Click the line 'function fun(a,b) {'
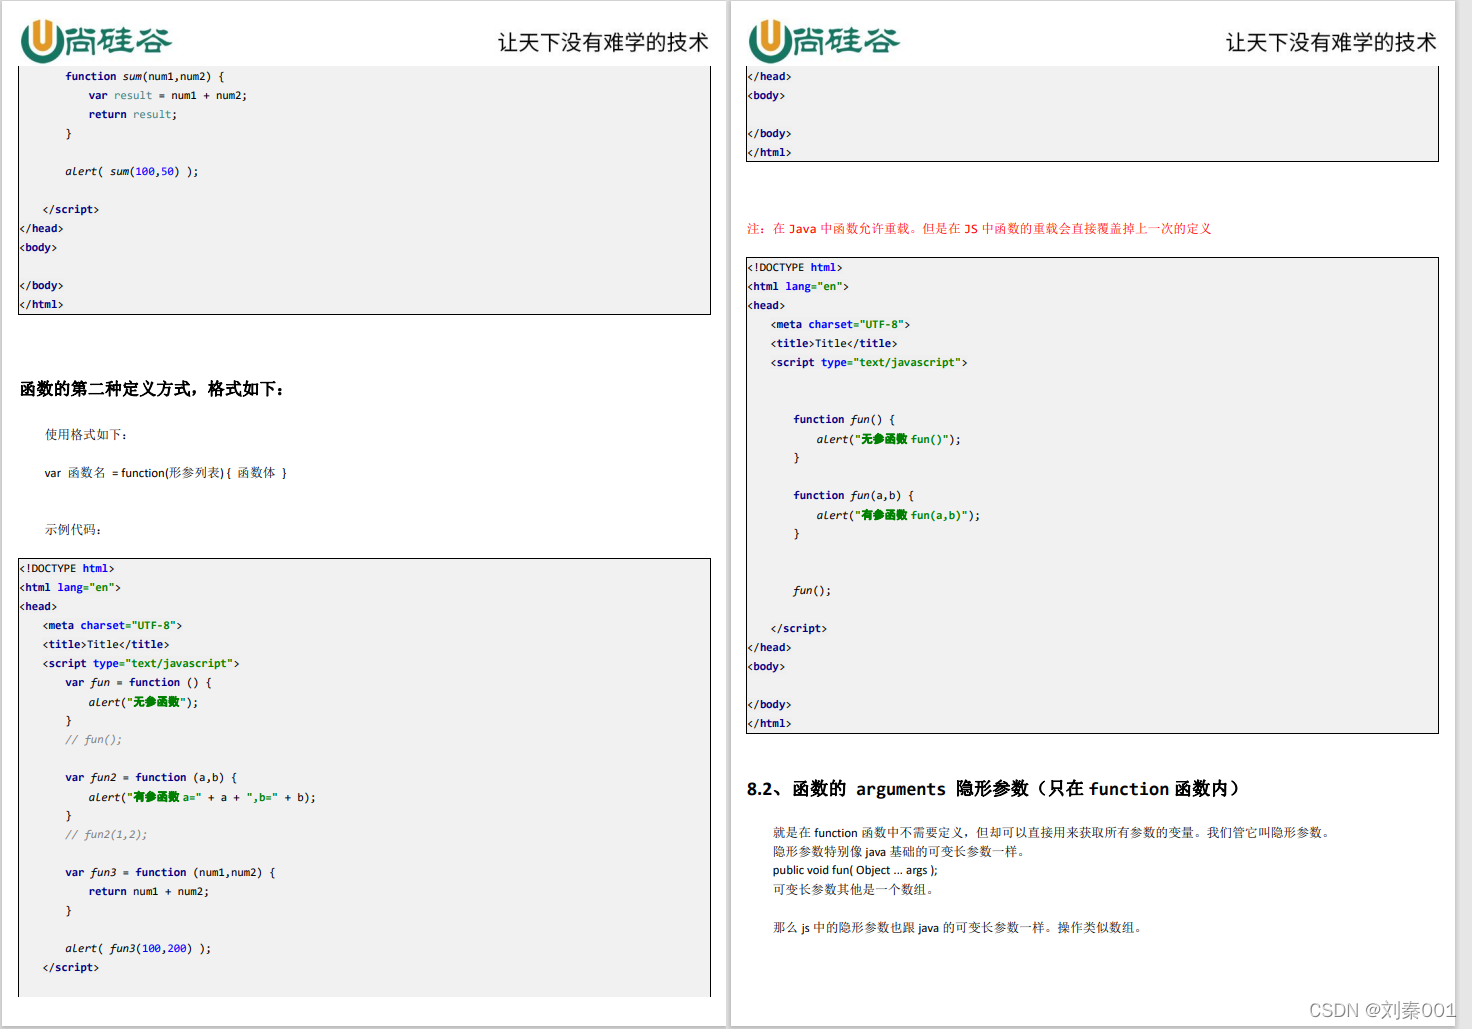Image resolution: width=1472 pixels, height=1029 pixels. coord(854,495)
